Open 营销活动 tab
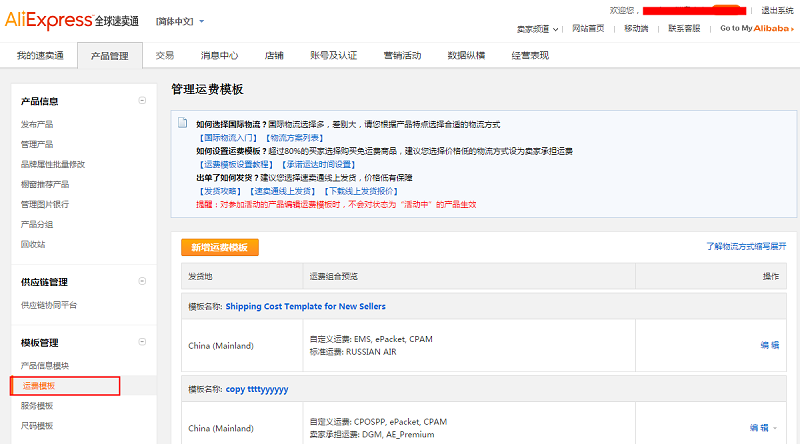Viewport: 800px width, 444px height. pyautogui.click(x=403, y=55)
